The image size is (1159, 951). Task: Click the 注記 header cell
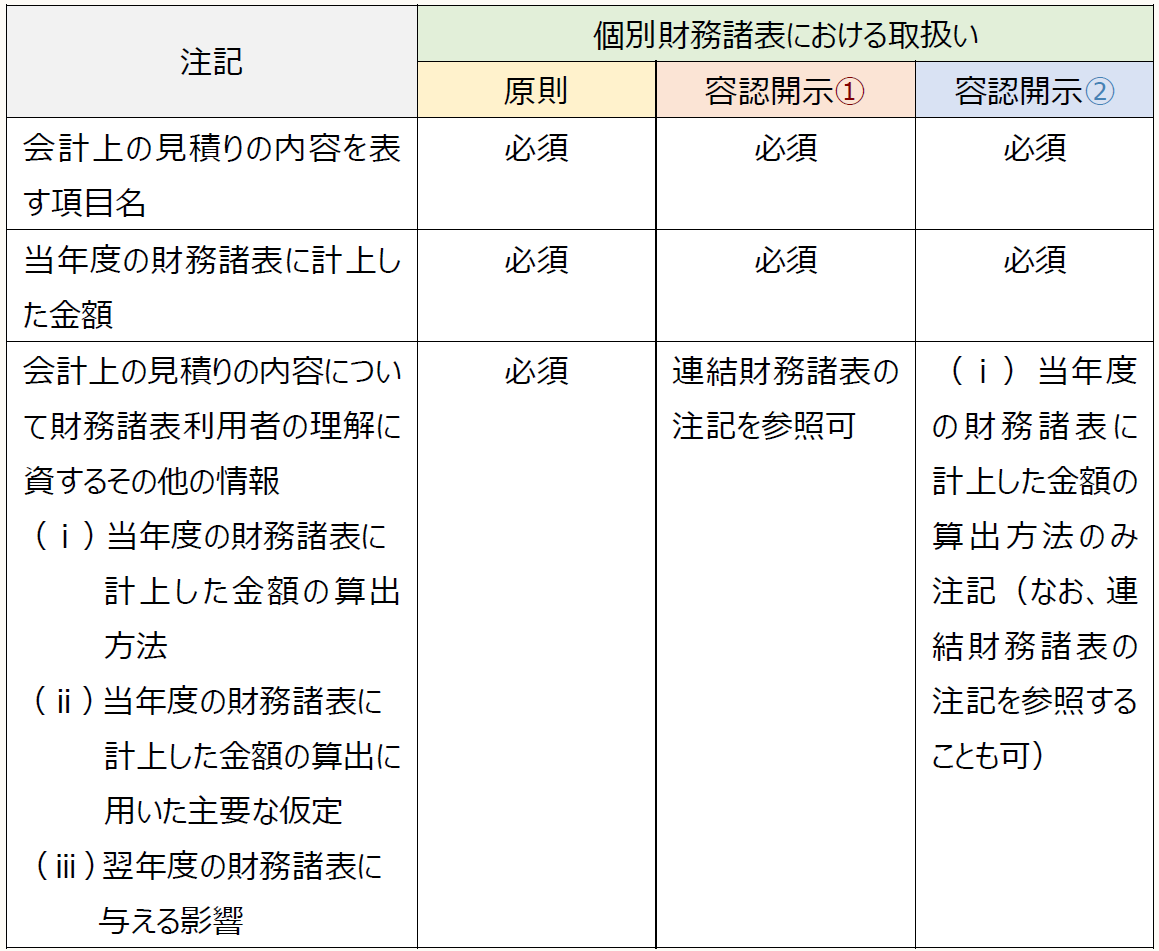(211, 62)
